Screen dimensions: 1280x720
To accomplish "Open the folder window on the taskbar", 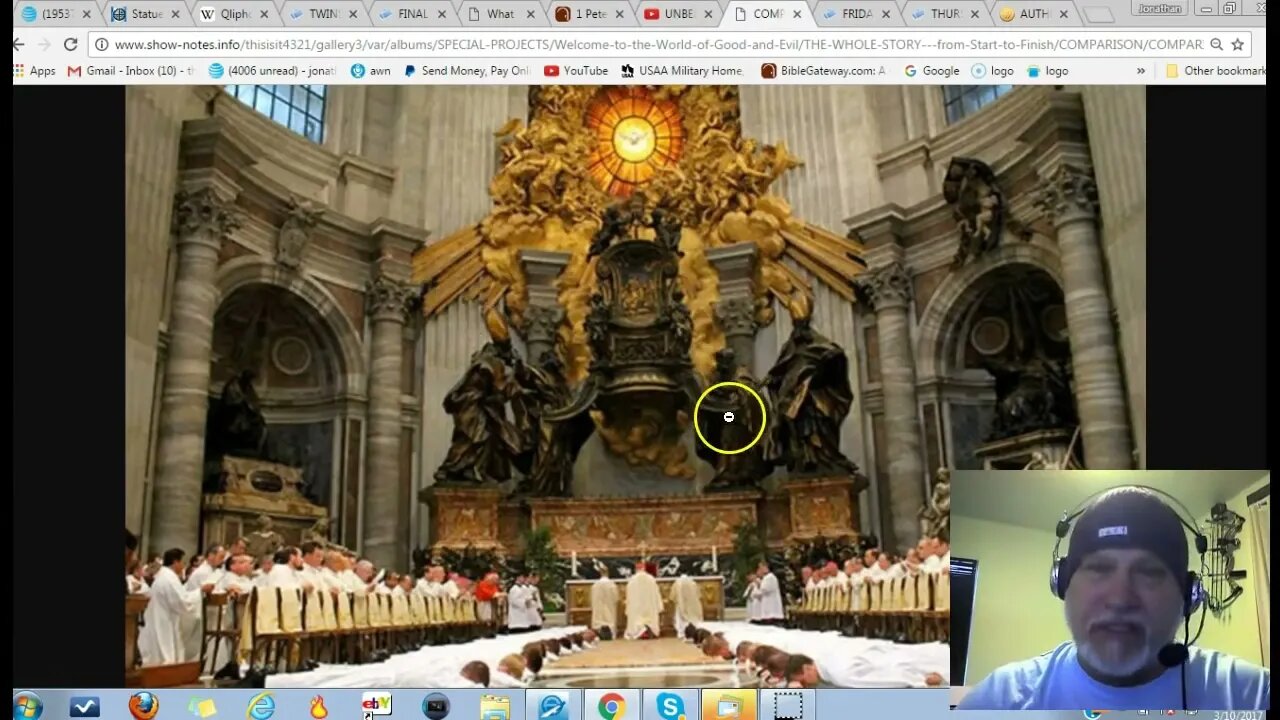I will [x=729, y=706].
